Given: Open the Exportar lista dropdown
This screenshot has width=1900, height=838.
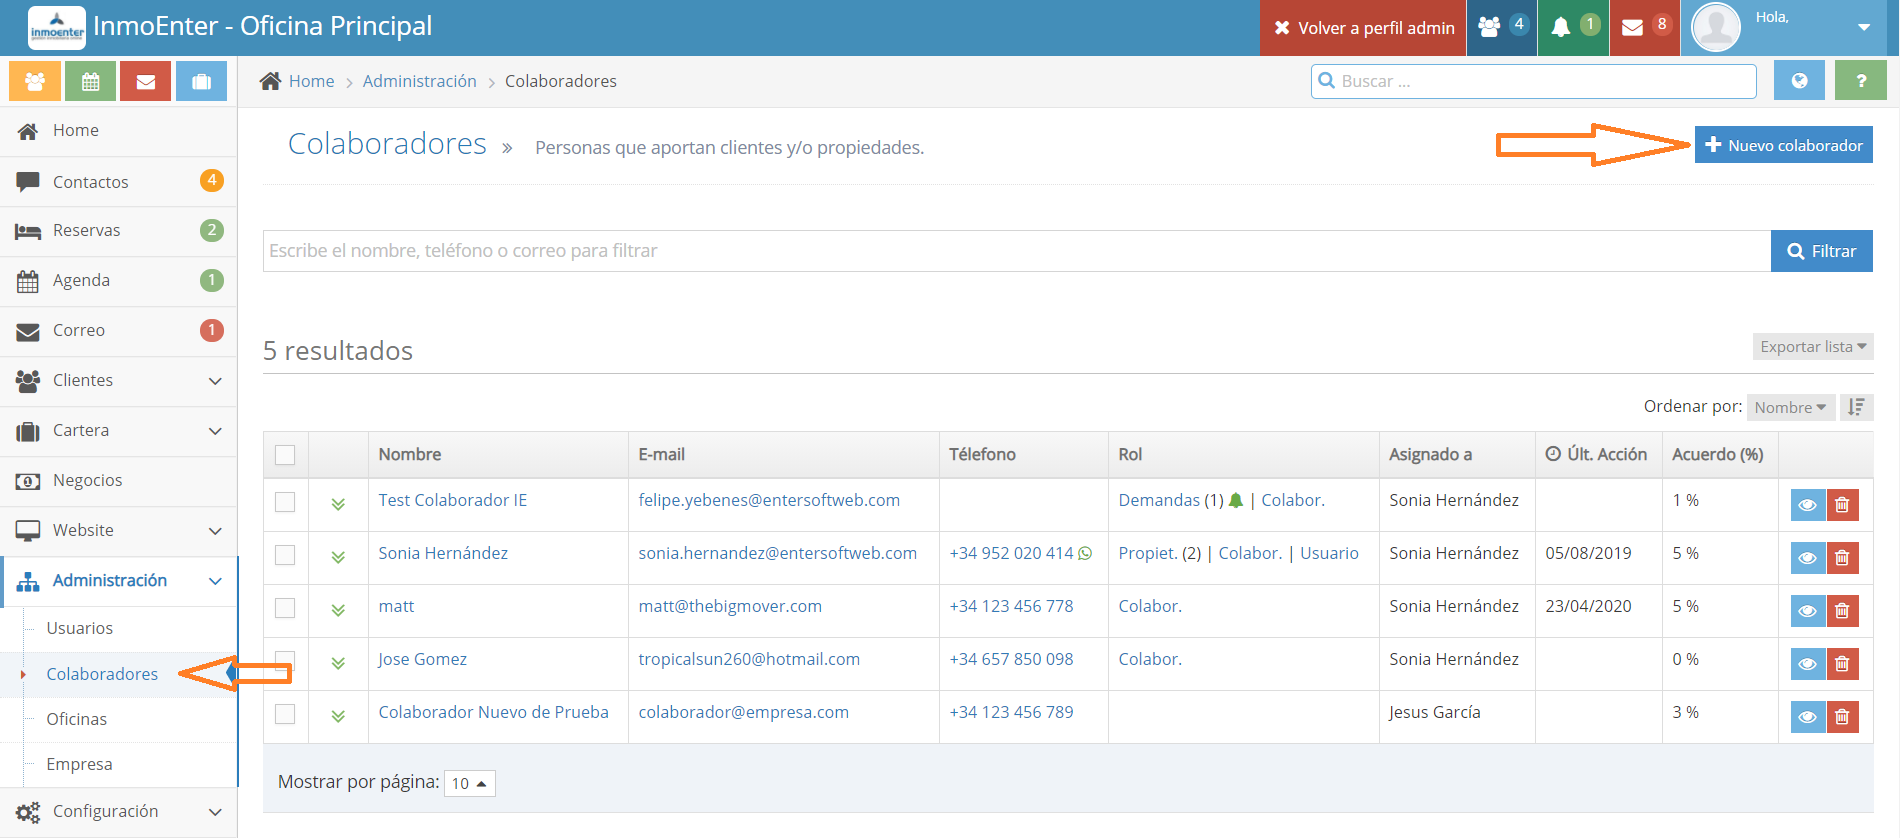Looking at the screenshot, I should 1813,346.
